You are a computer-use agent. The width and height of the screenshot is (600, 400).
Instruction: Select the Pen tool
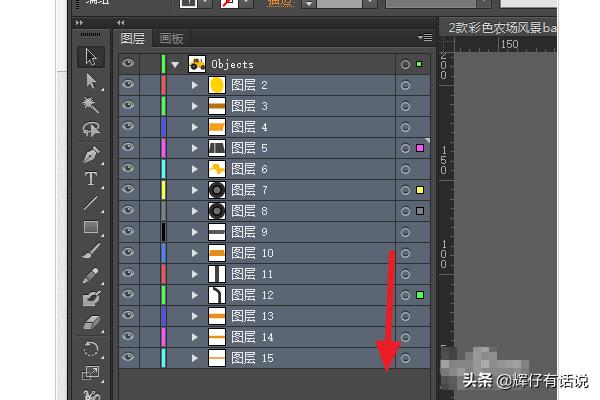(x=91, y=155)
